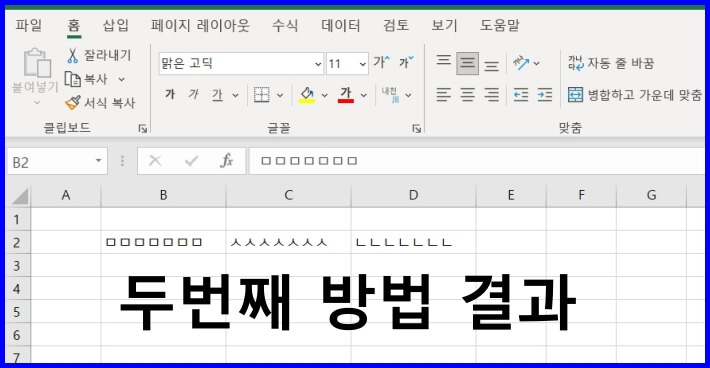The height and width of the screenshot is (368, 710).
Task: Open the 삽입 ribbon tab
Action: point(115,25)
